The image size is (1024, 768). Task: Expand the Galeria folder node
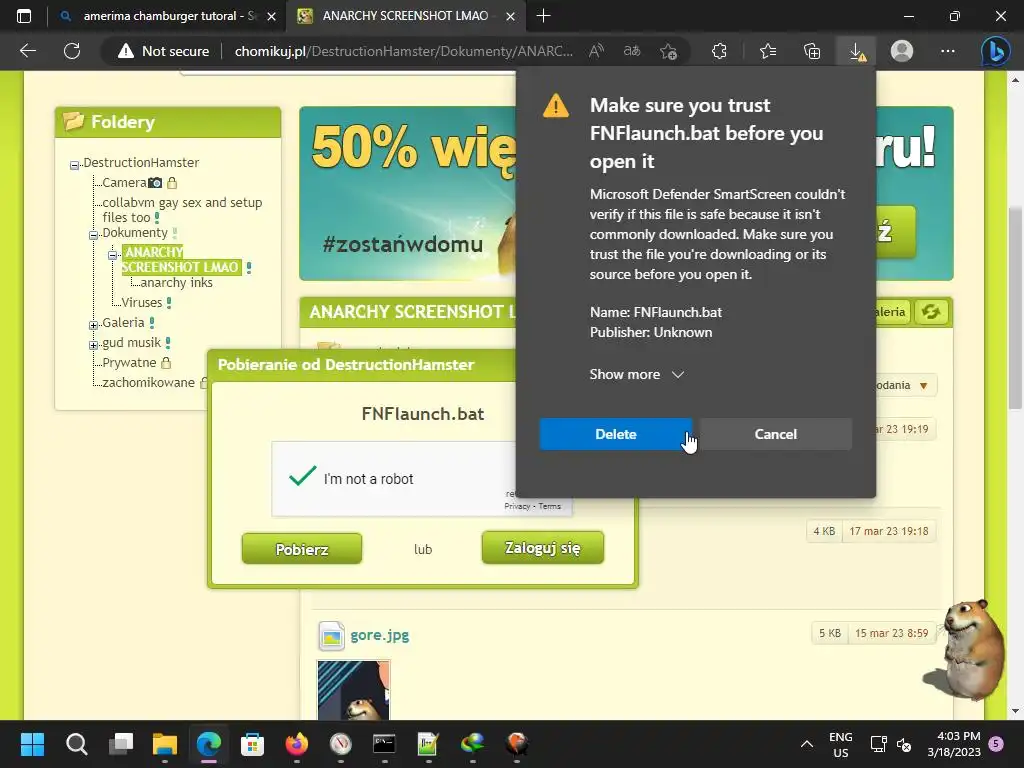pyautogui.click(x=93, y=325)
